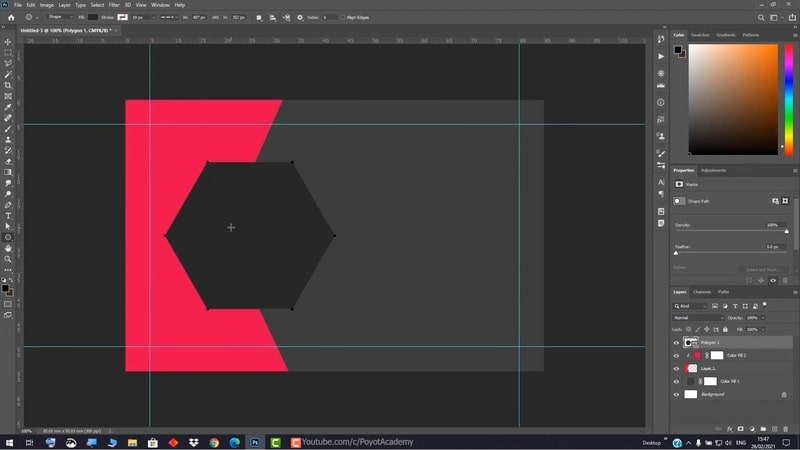Open the Filter menu
The image size is (800, 450).
click(x=114, y=5)
